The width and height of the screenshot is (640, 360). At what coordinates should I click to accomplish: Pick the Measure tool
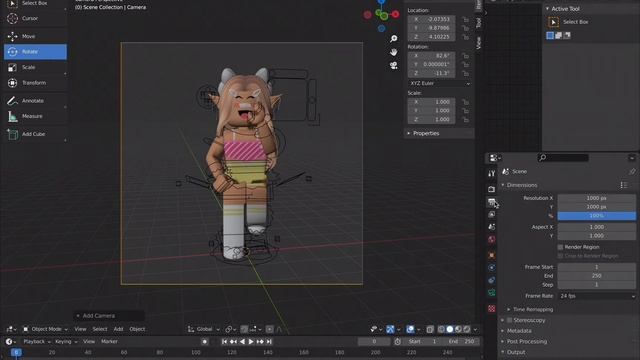(x=35, y=116)
